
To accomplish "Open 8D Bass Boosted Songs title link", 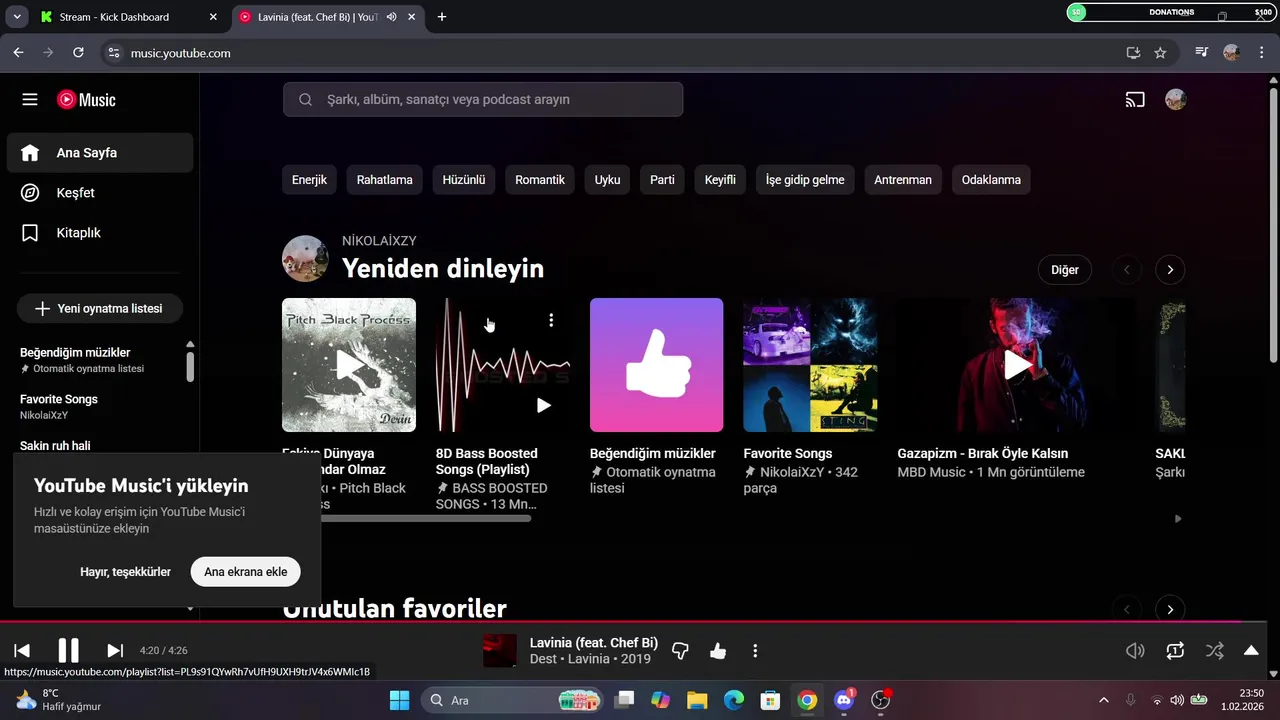I will pyautogui.click(x=487, y=461).
